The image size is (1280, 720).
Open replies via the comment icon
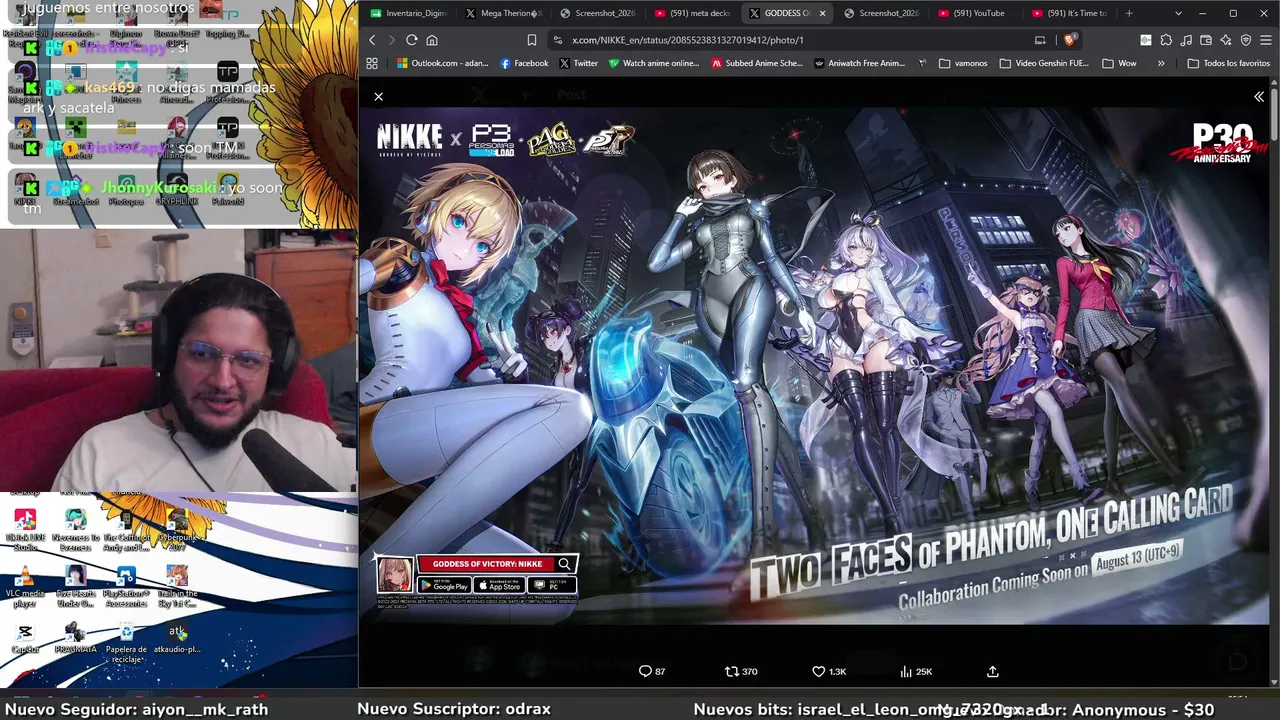pyautogui.click(x=645, y=671)
